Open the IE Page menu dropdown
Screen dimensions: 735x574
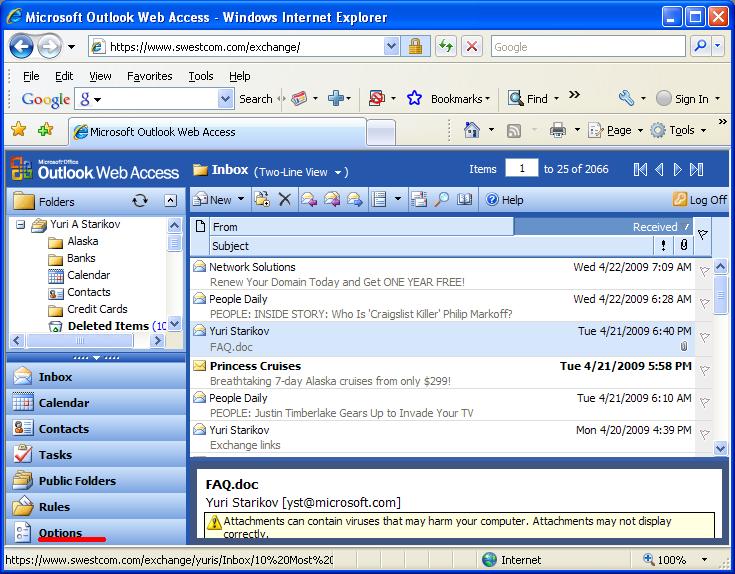click(x=615, y=130)
